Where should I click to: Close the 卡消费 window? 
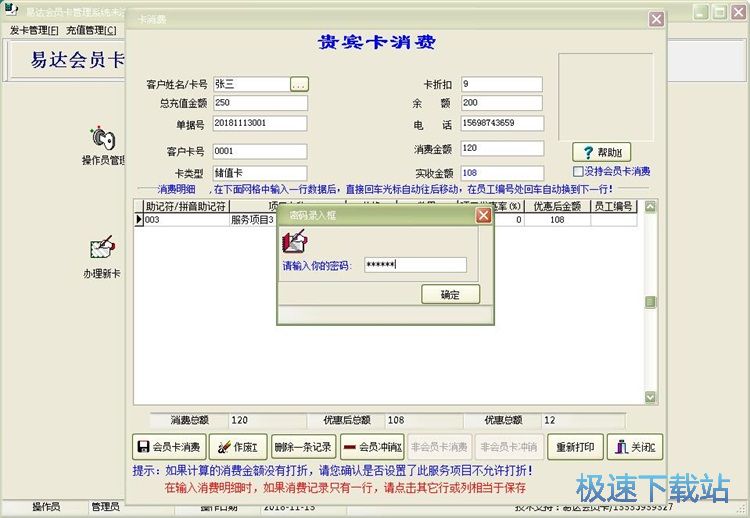tap(656, 19)
